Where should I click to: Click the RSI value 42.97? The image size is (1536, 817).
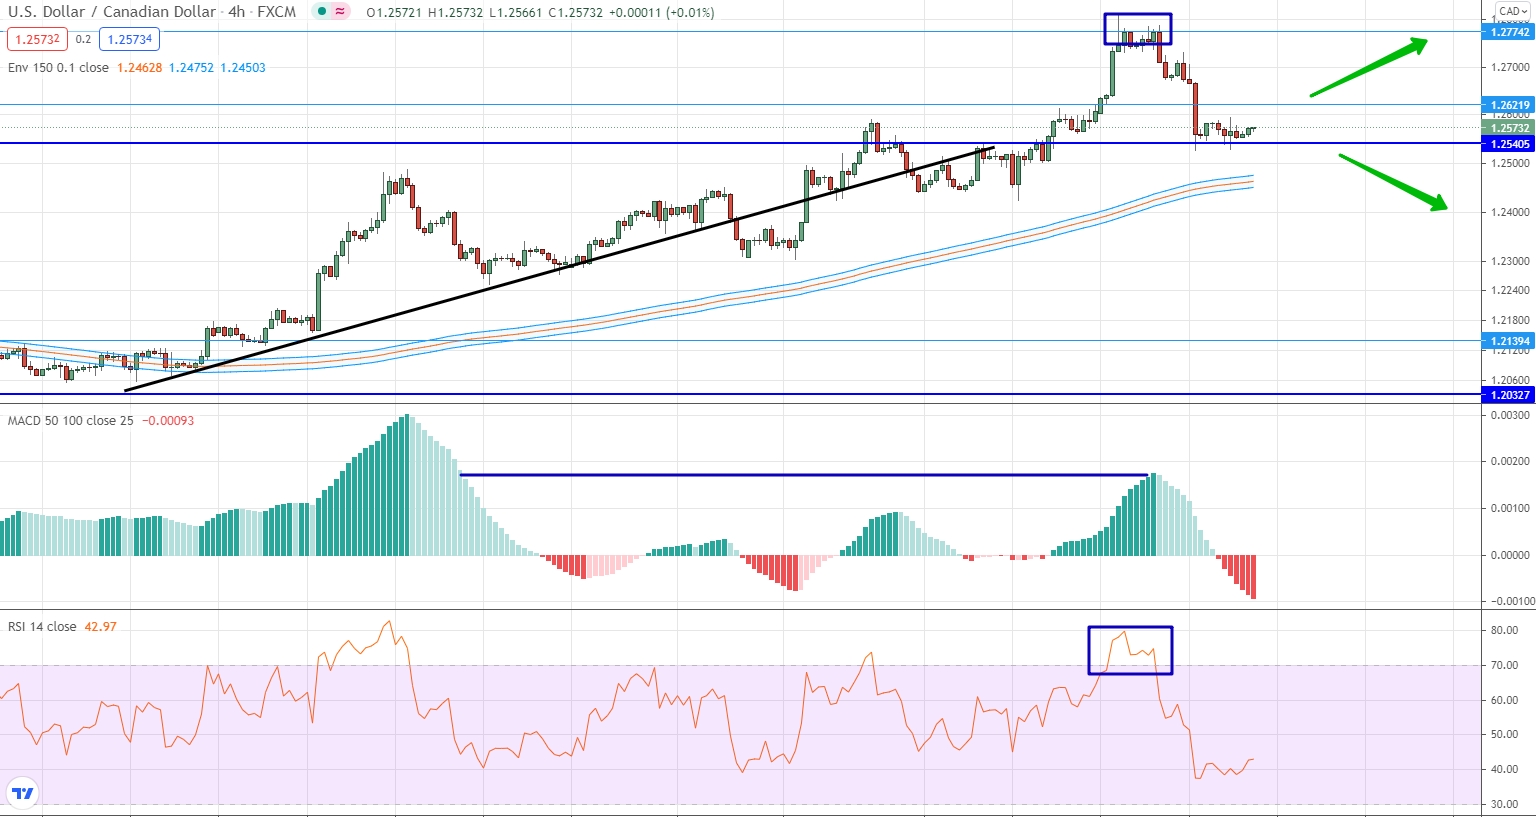tap(100, 627)
